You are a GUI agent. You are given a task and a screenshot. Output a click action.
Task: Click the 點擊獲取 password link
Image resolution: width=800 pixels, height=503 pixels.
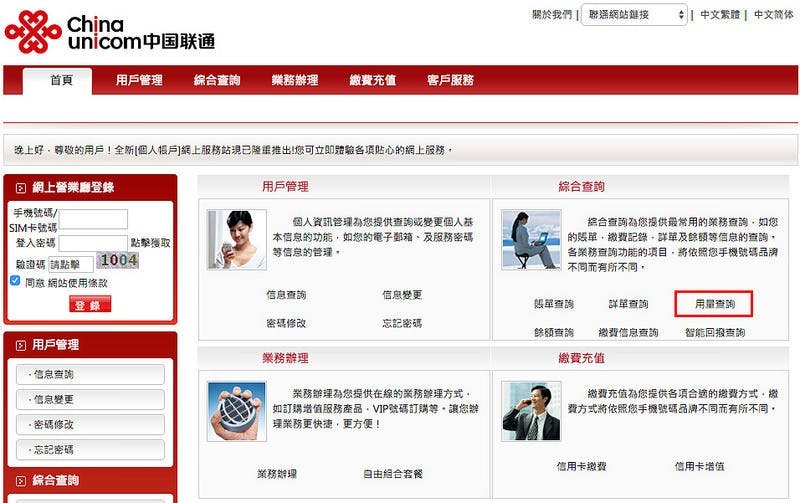pyautogui.click(x=151, y=243)
